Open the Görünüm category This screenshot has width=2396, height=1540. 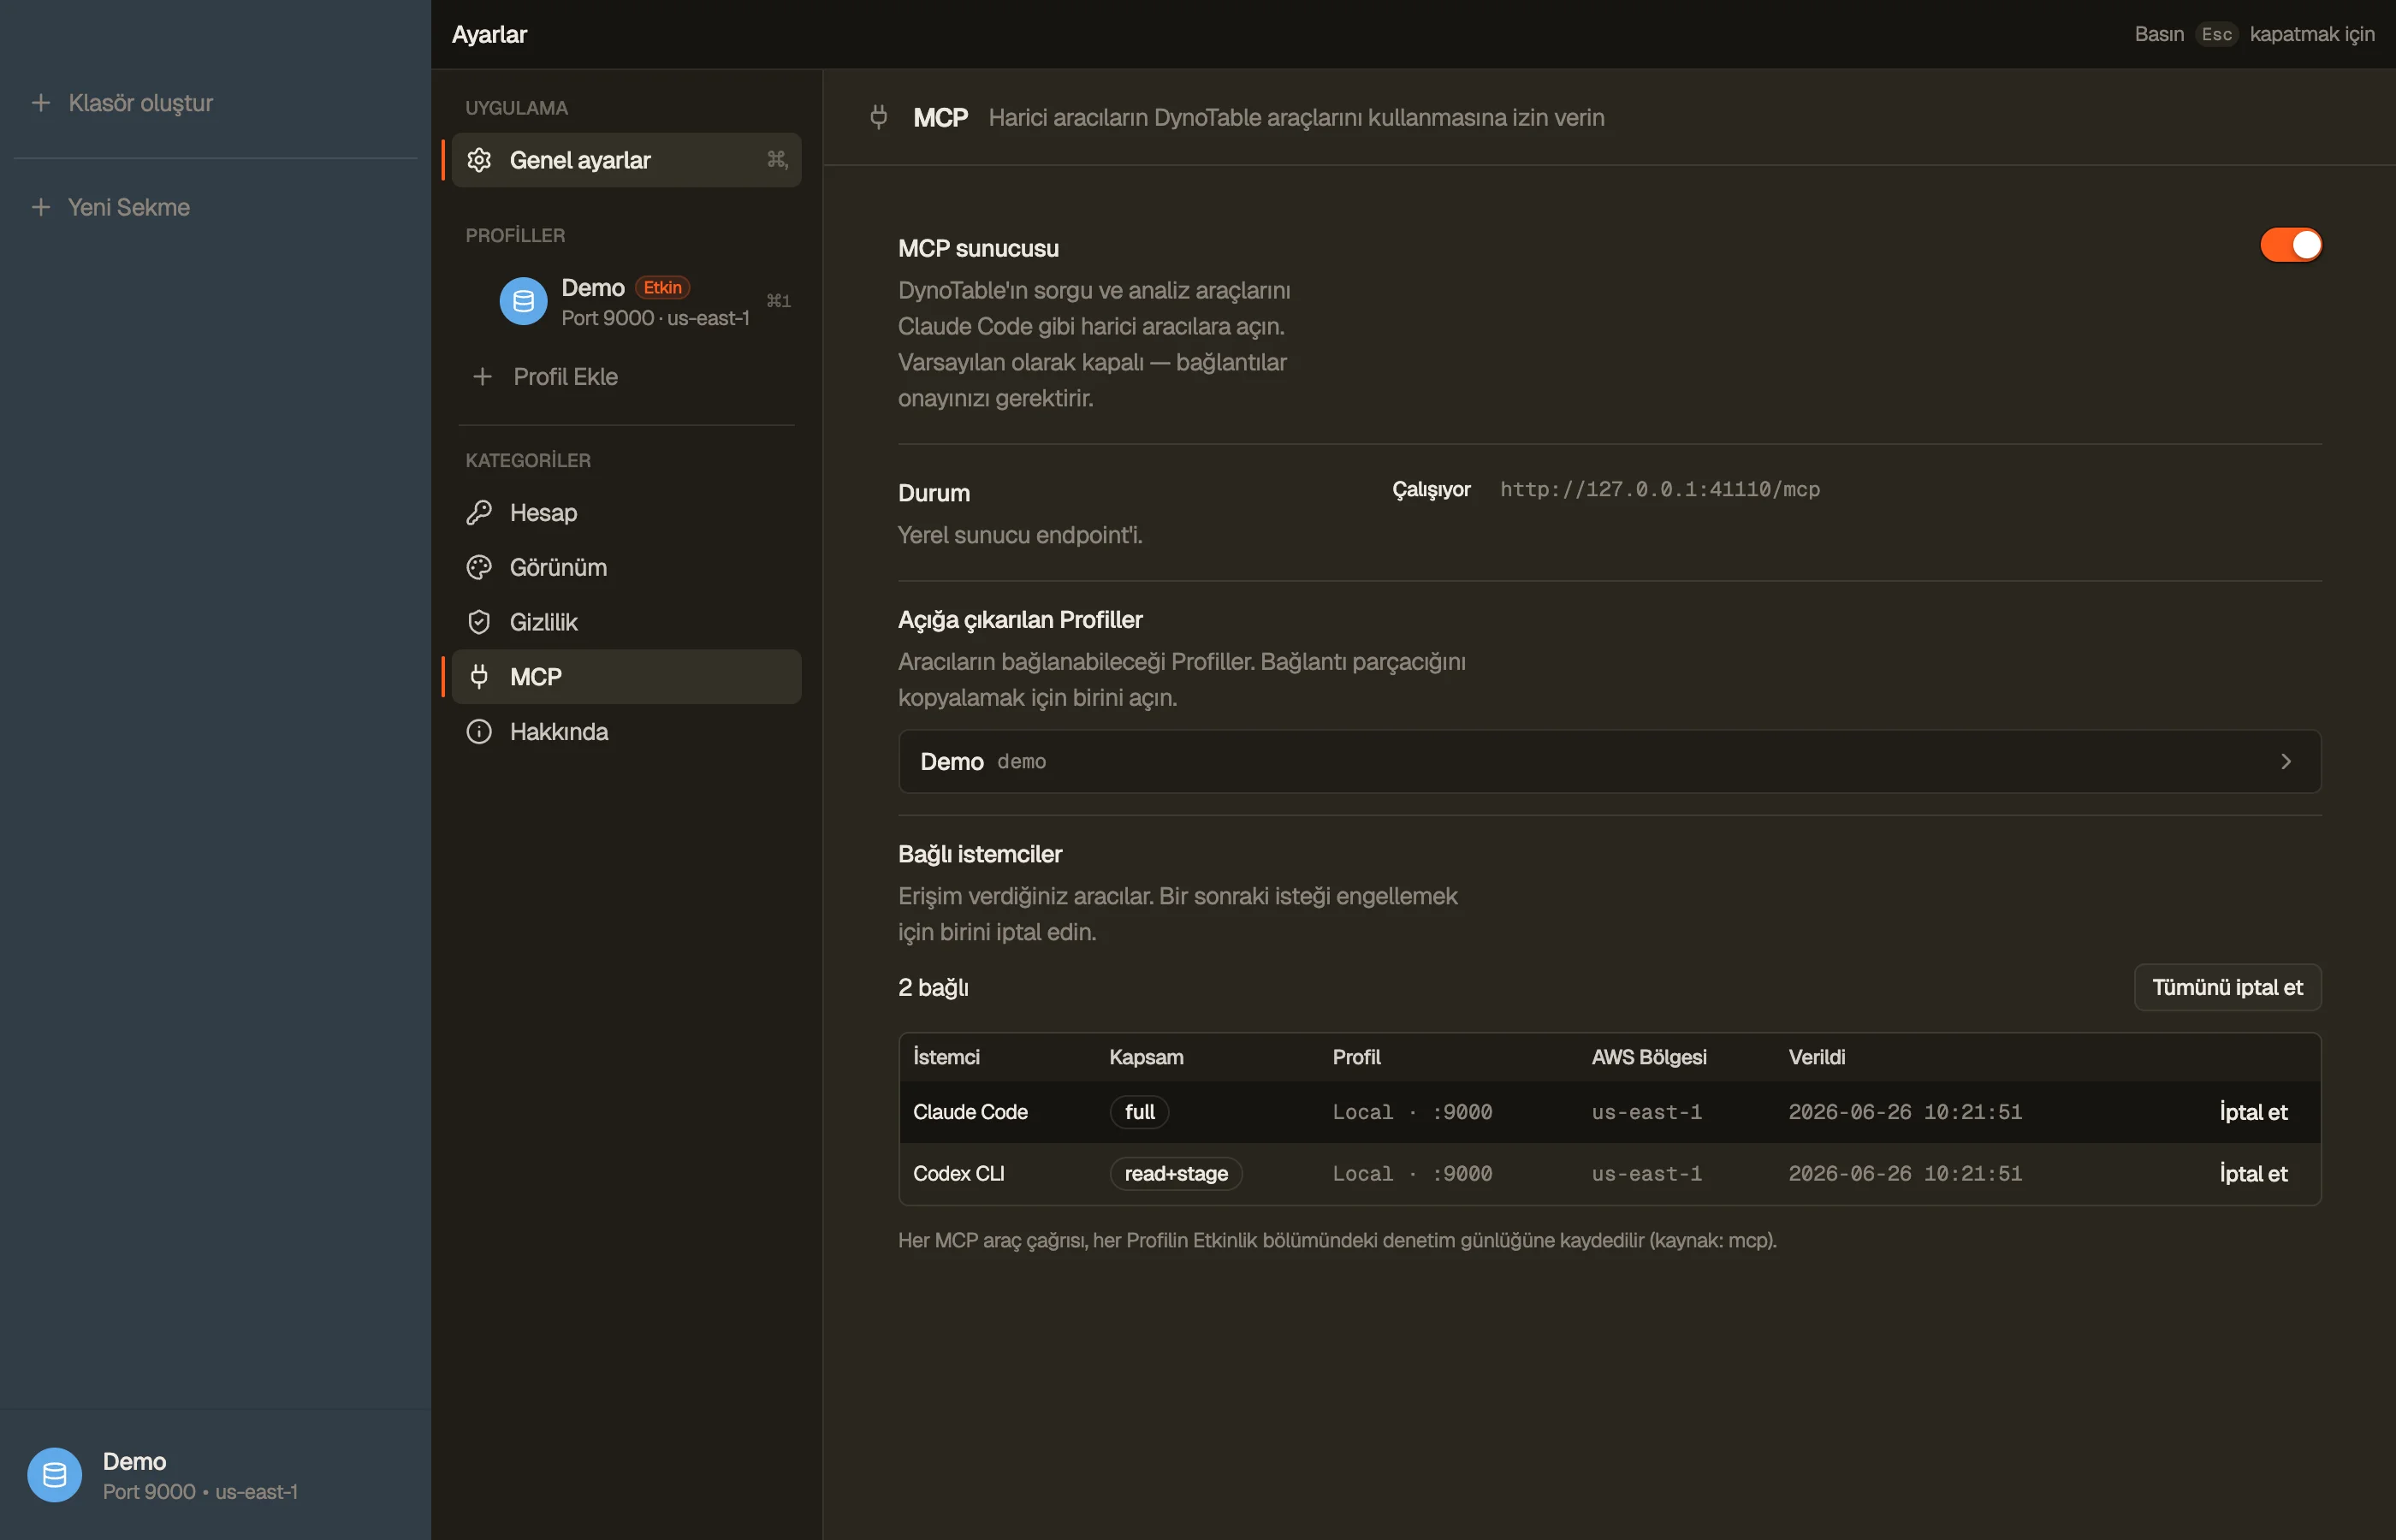tap(626, 568)
